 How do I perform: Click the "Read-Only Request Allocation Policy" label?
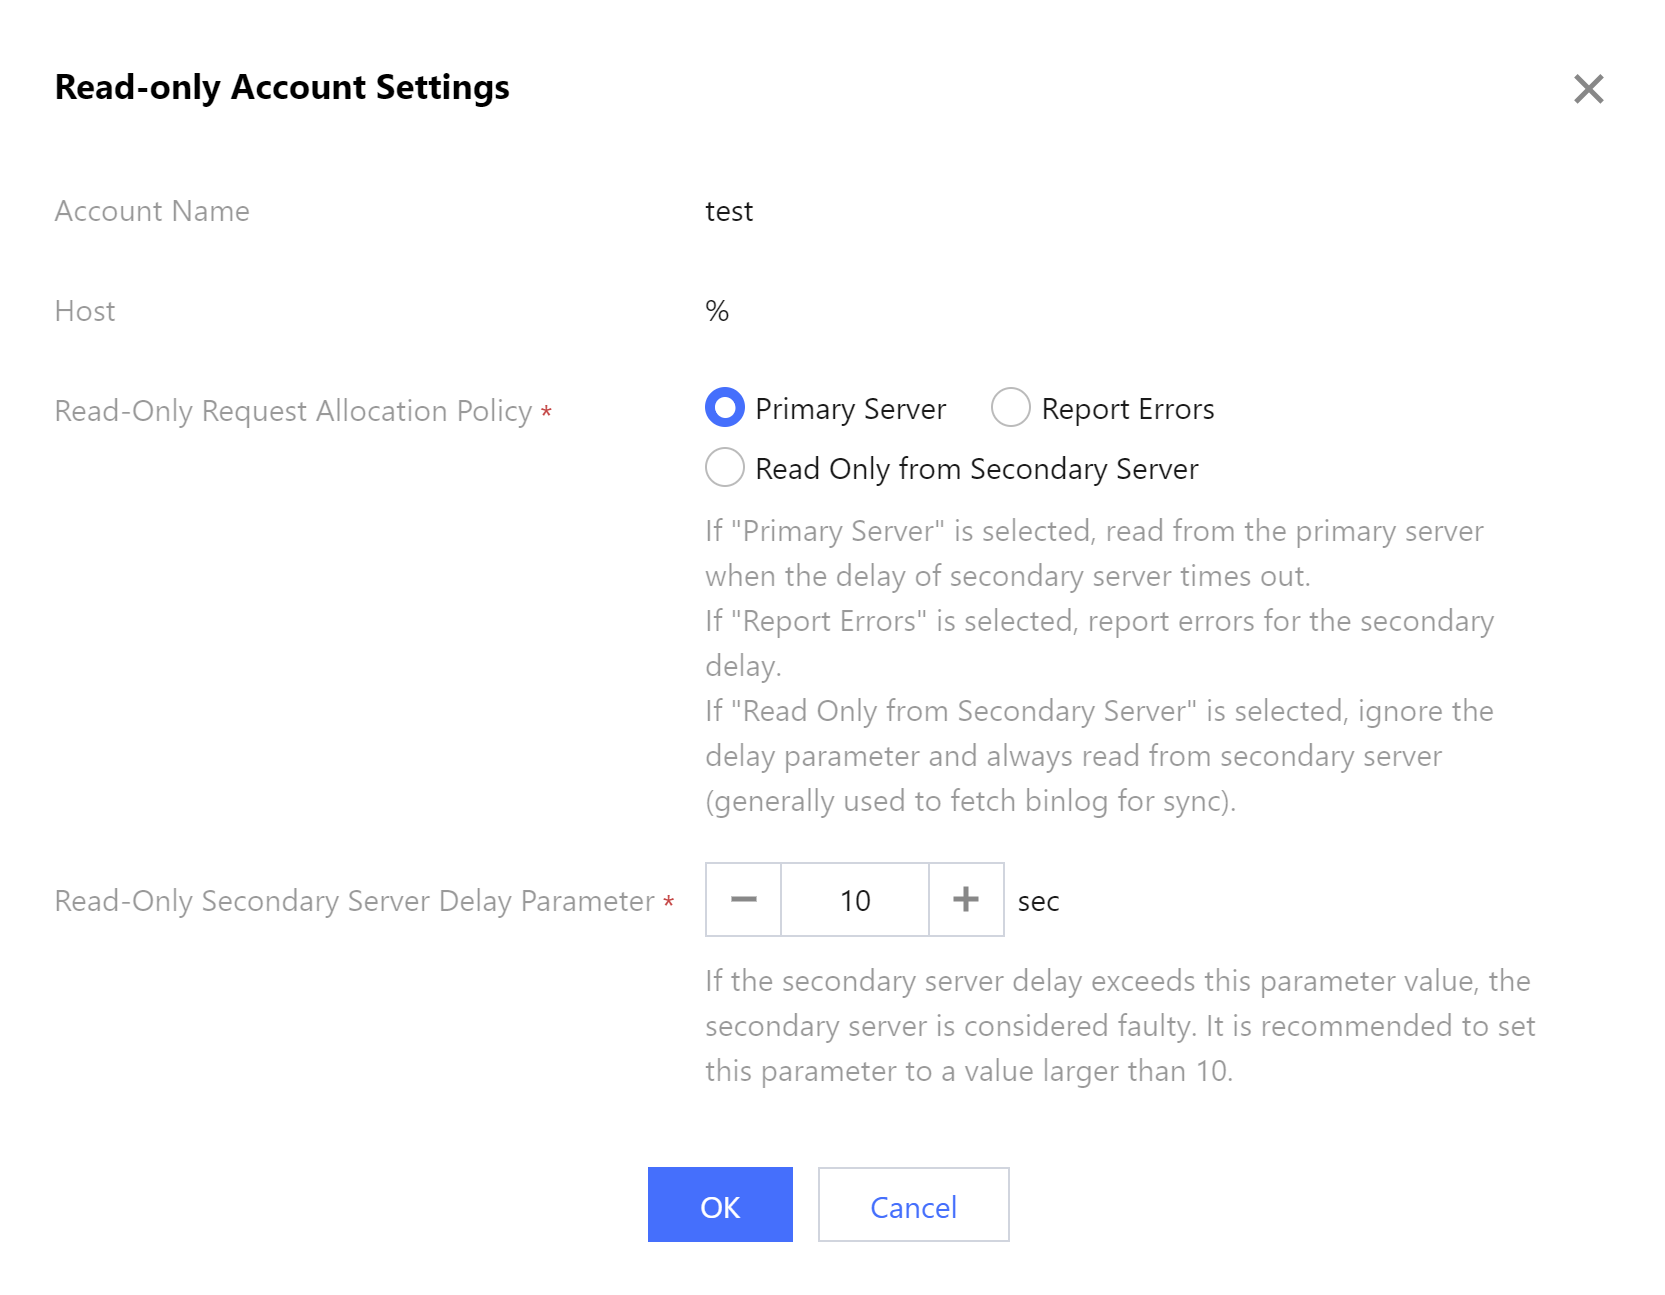pyautogui.click(x=293, y=411)
